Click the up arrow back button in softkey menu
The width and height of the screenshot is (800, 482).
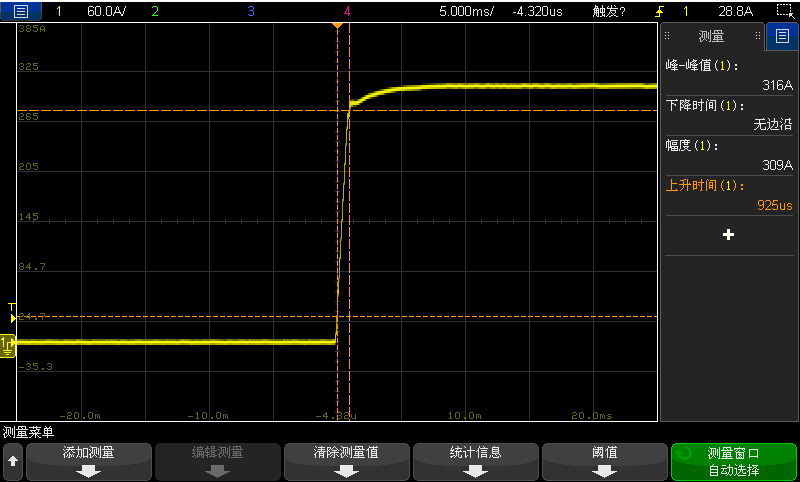[12, 461]
